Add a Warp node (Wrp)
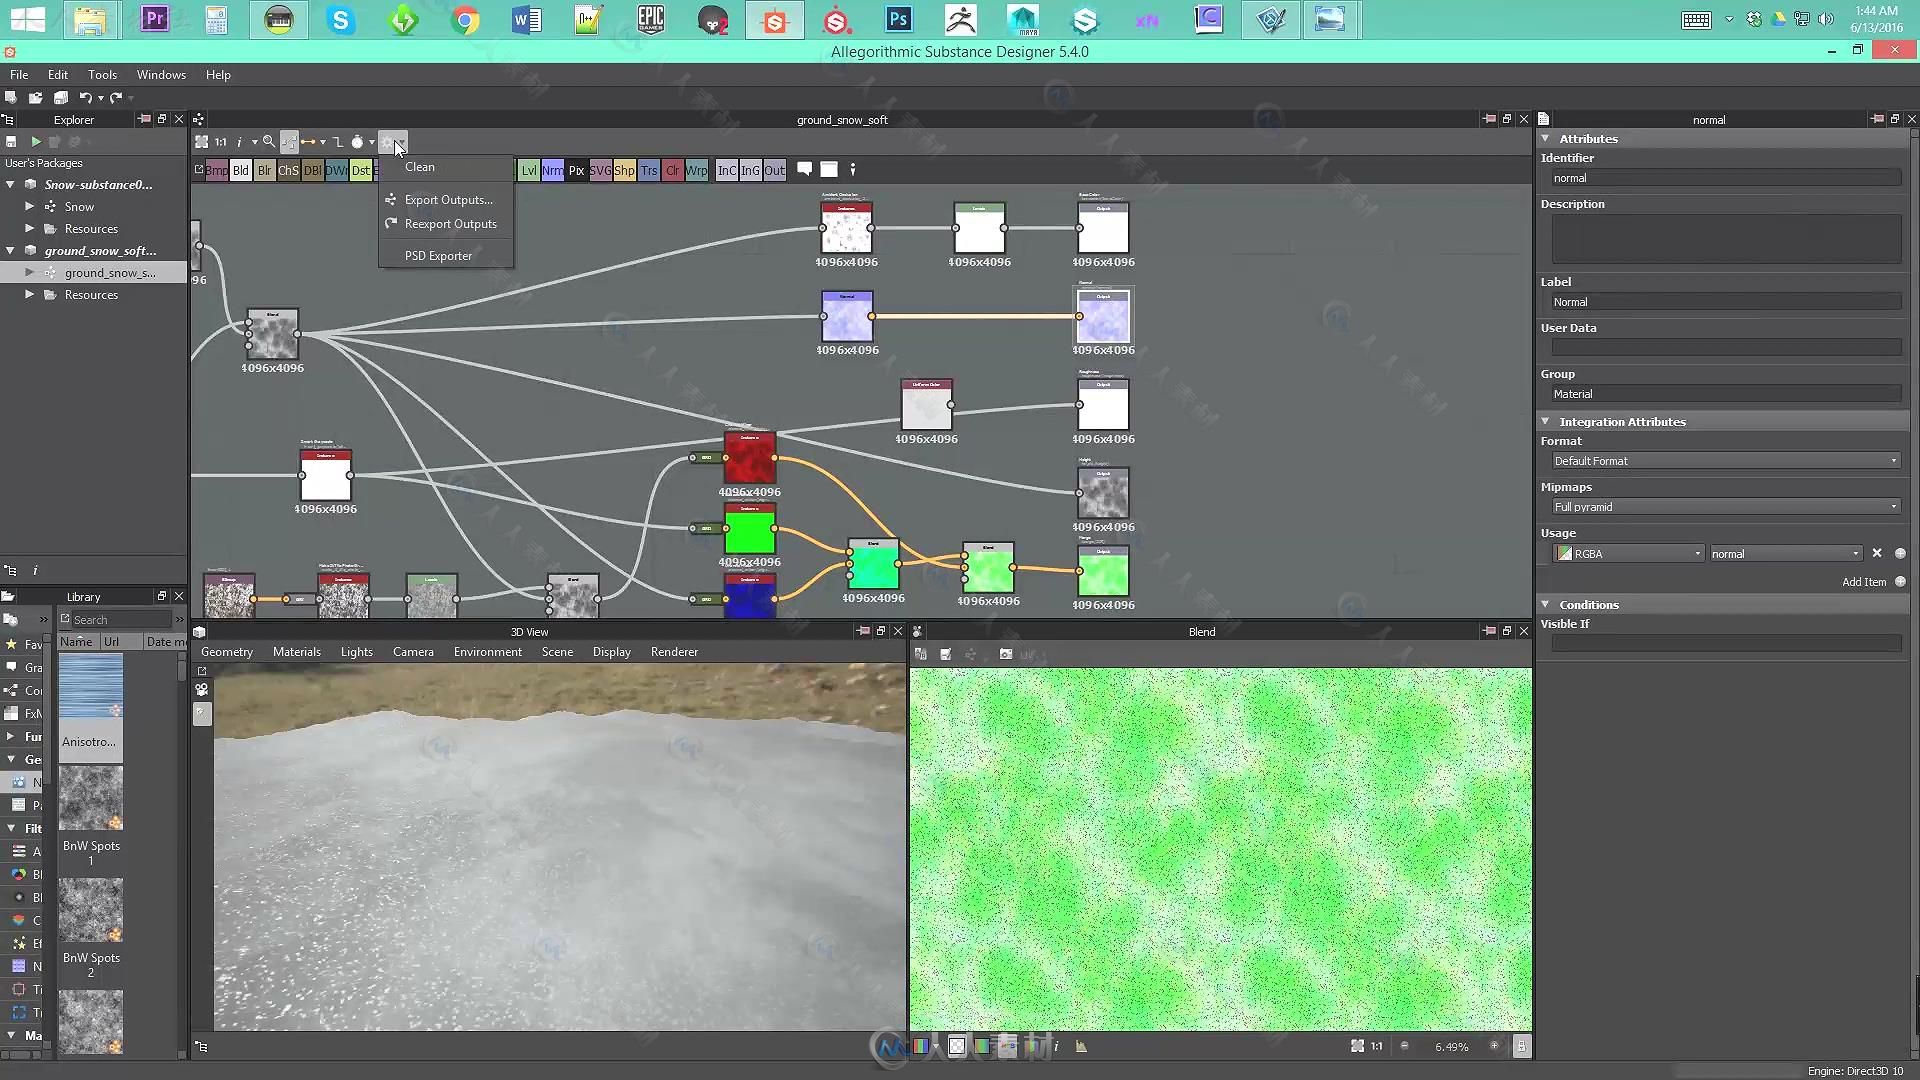 tap(696, 170)
